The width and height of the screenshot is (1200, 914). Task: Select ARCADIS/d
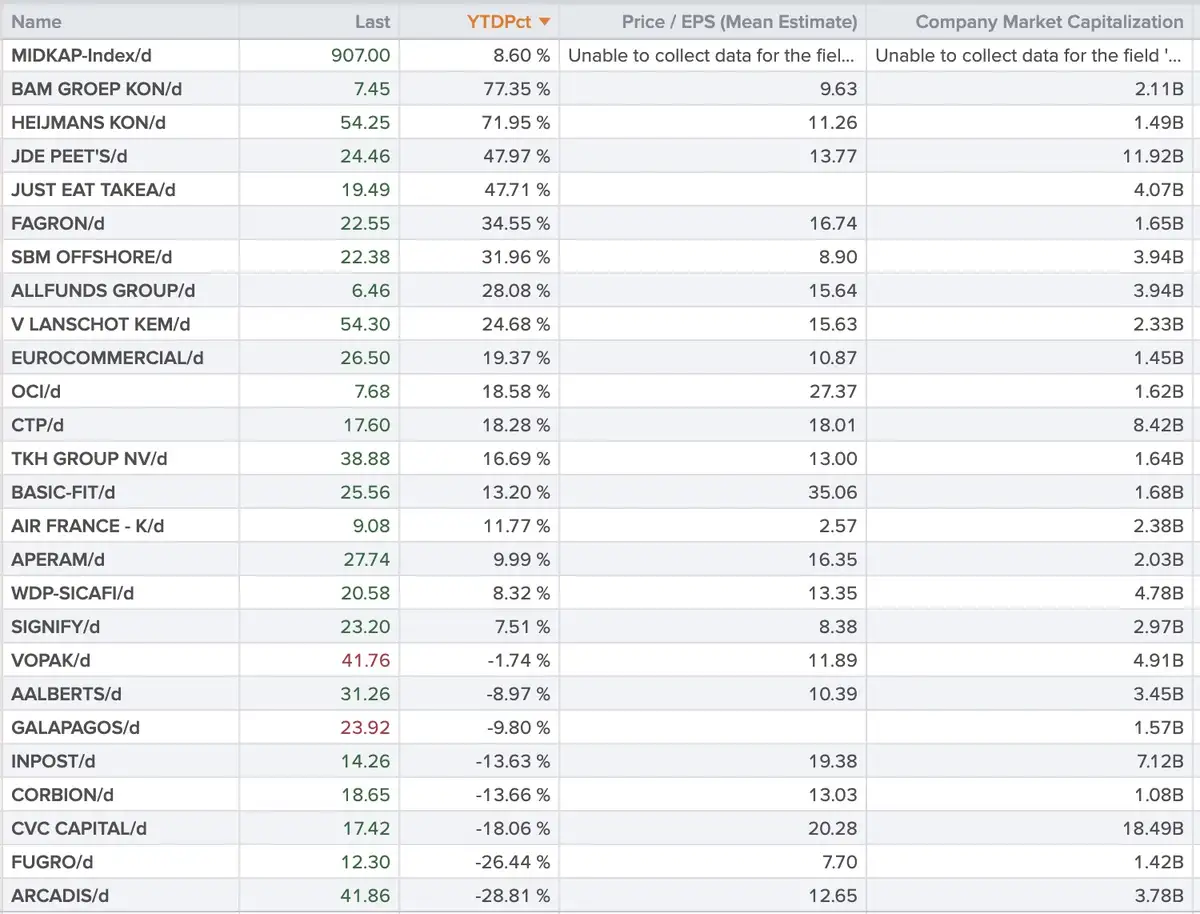tap(60, 895)
